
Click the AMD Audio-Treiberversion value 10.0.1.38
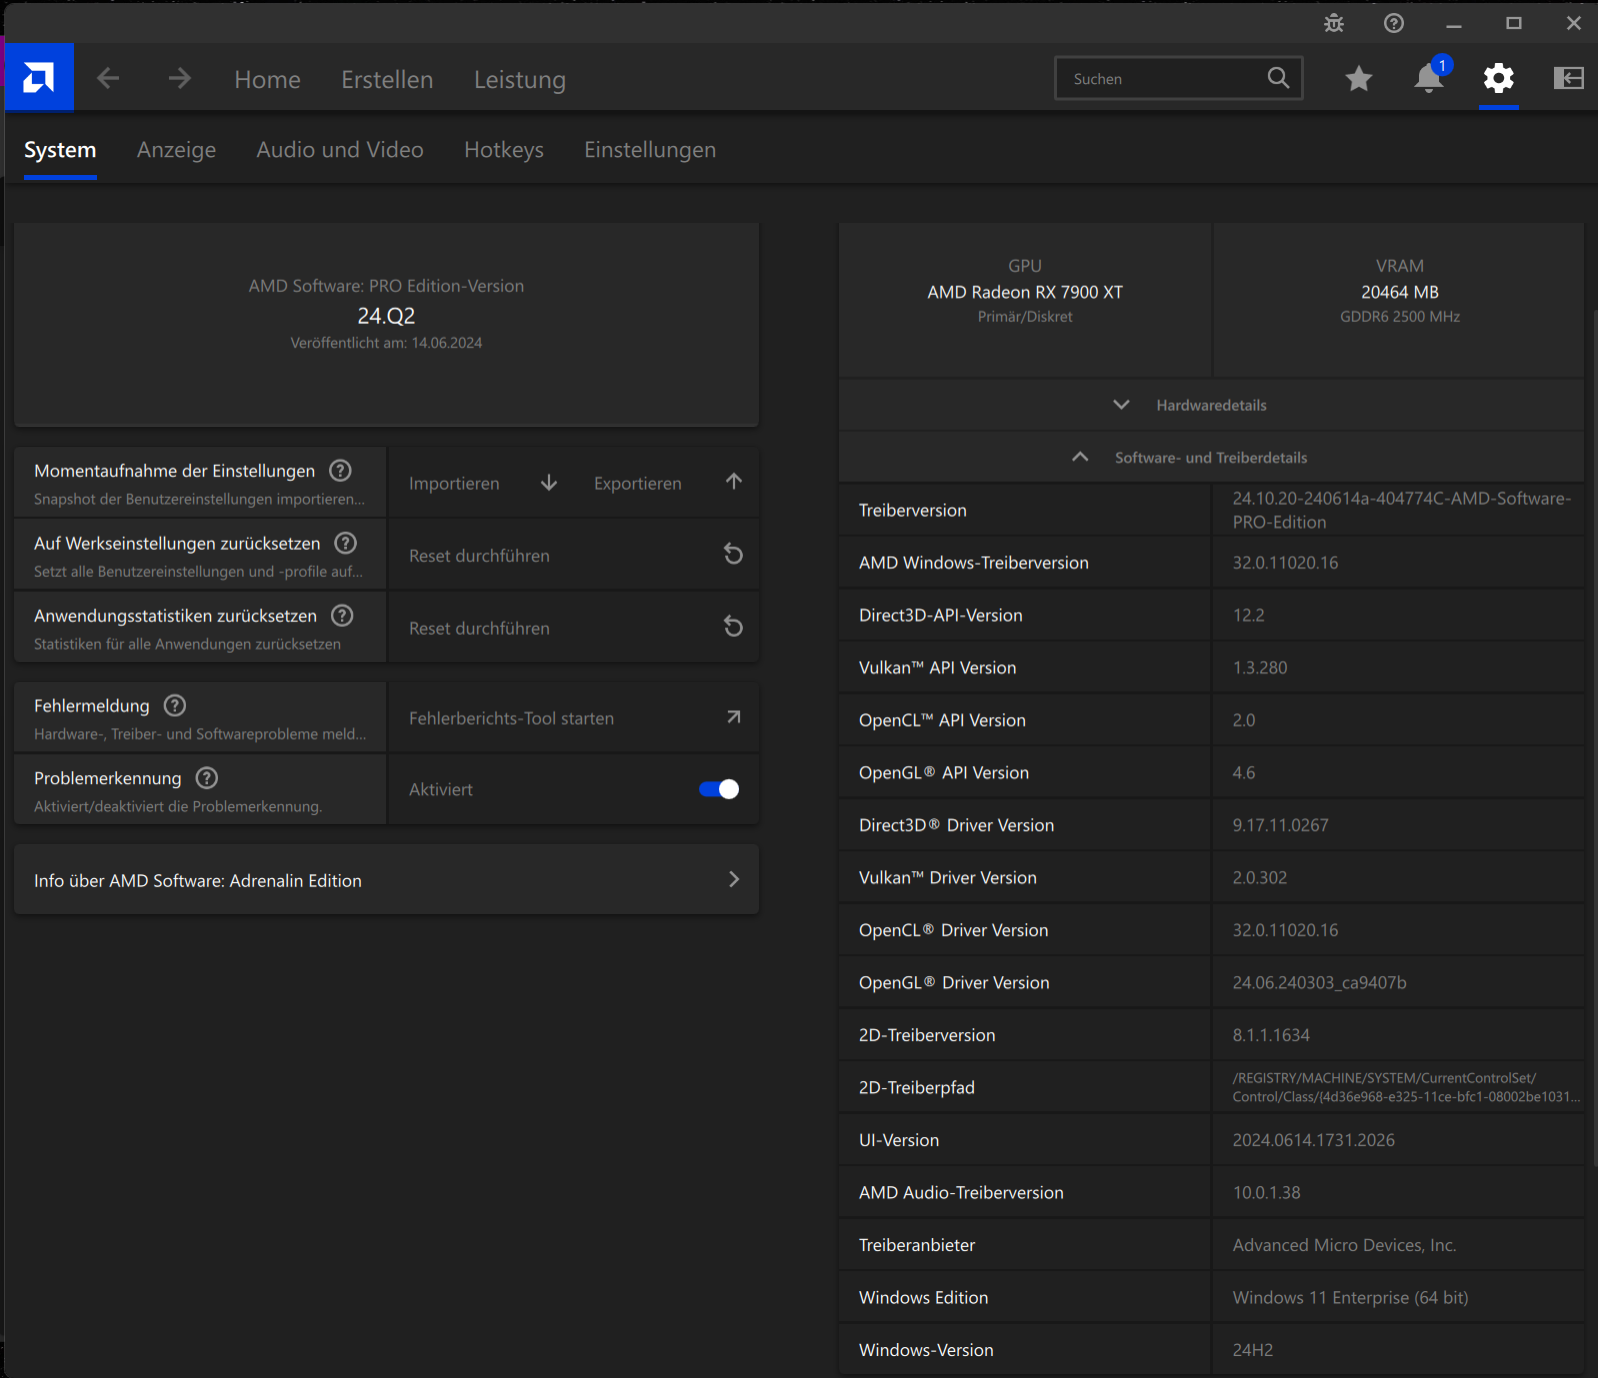(1266, 1193)
